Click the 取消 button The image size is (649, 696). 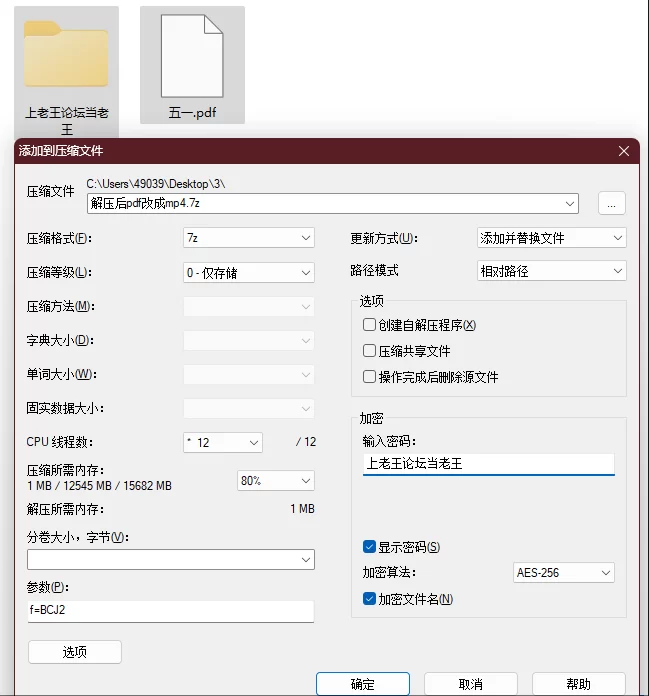tap(471, 684)
